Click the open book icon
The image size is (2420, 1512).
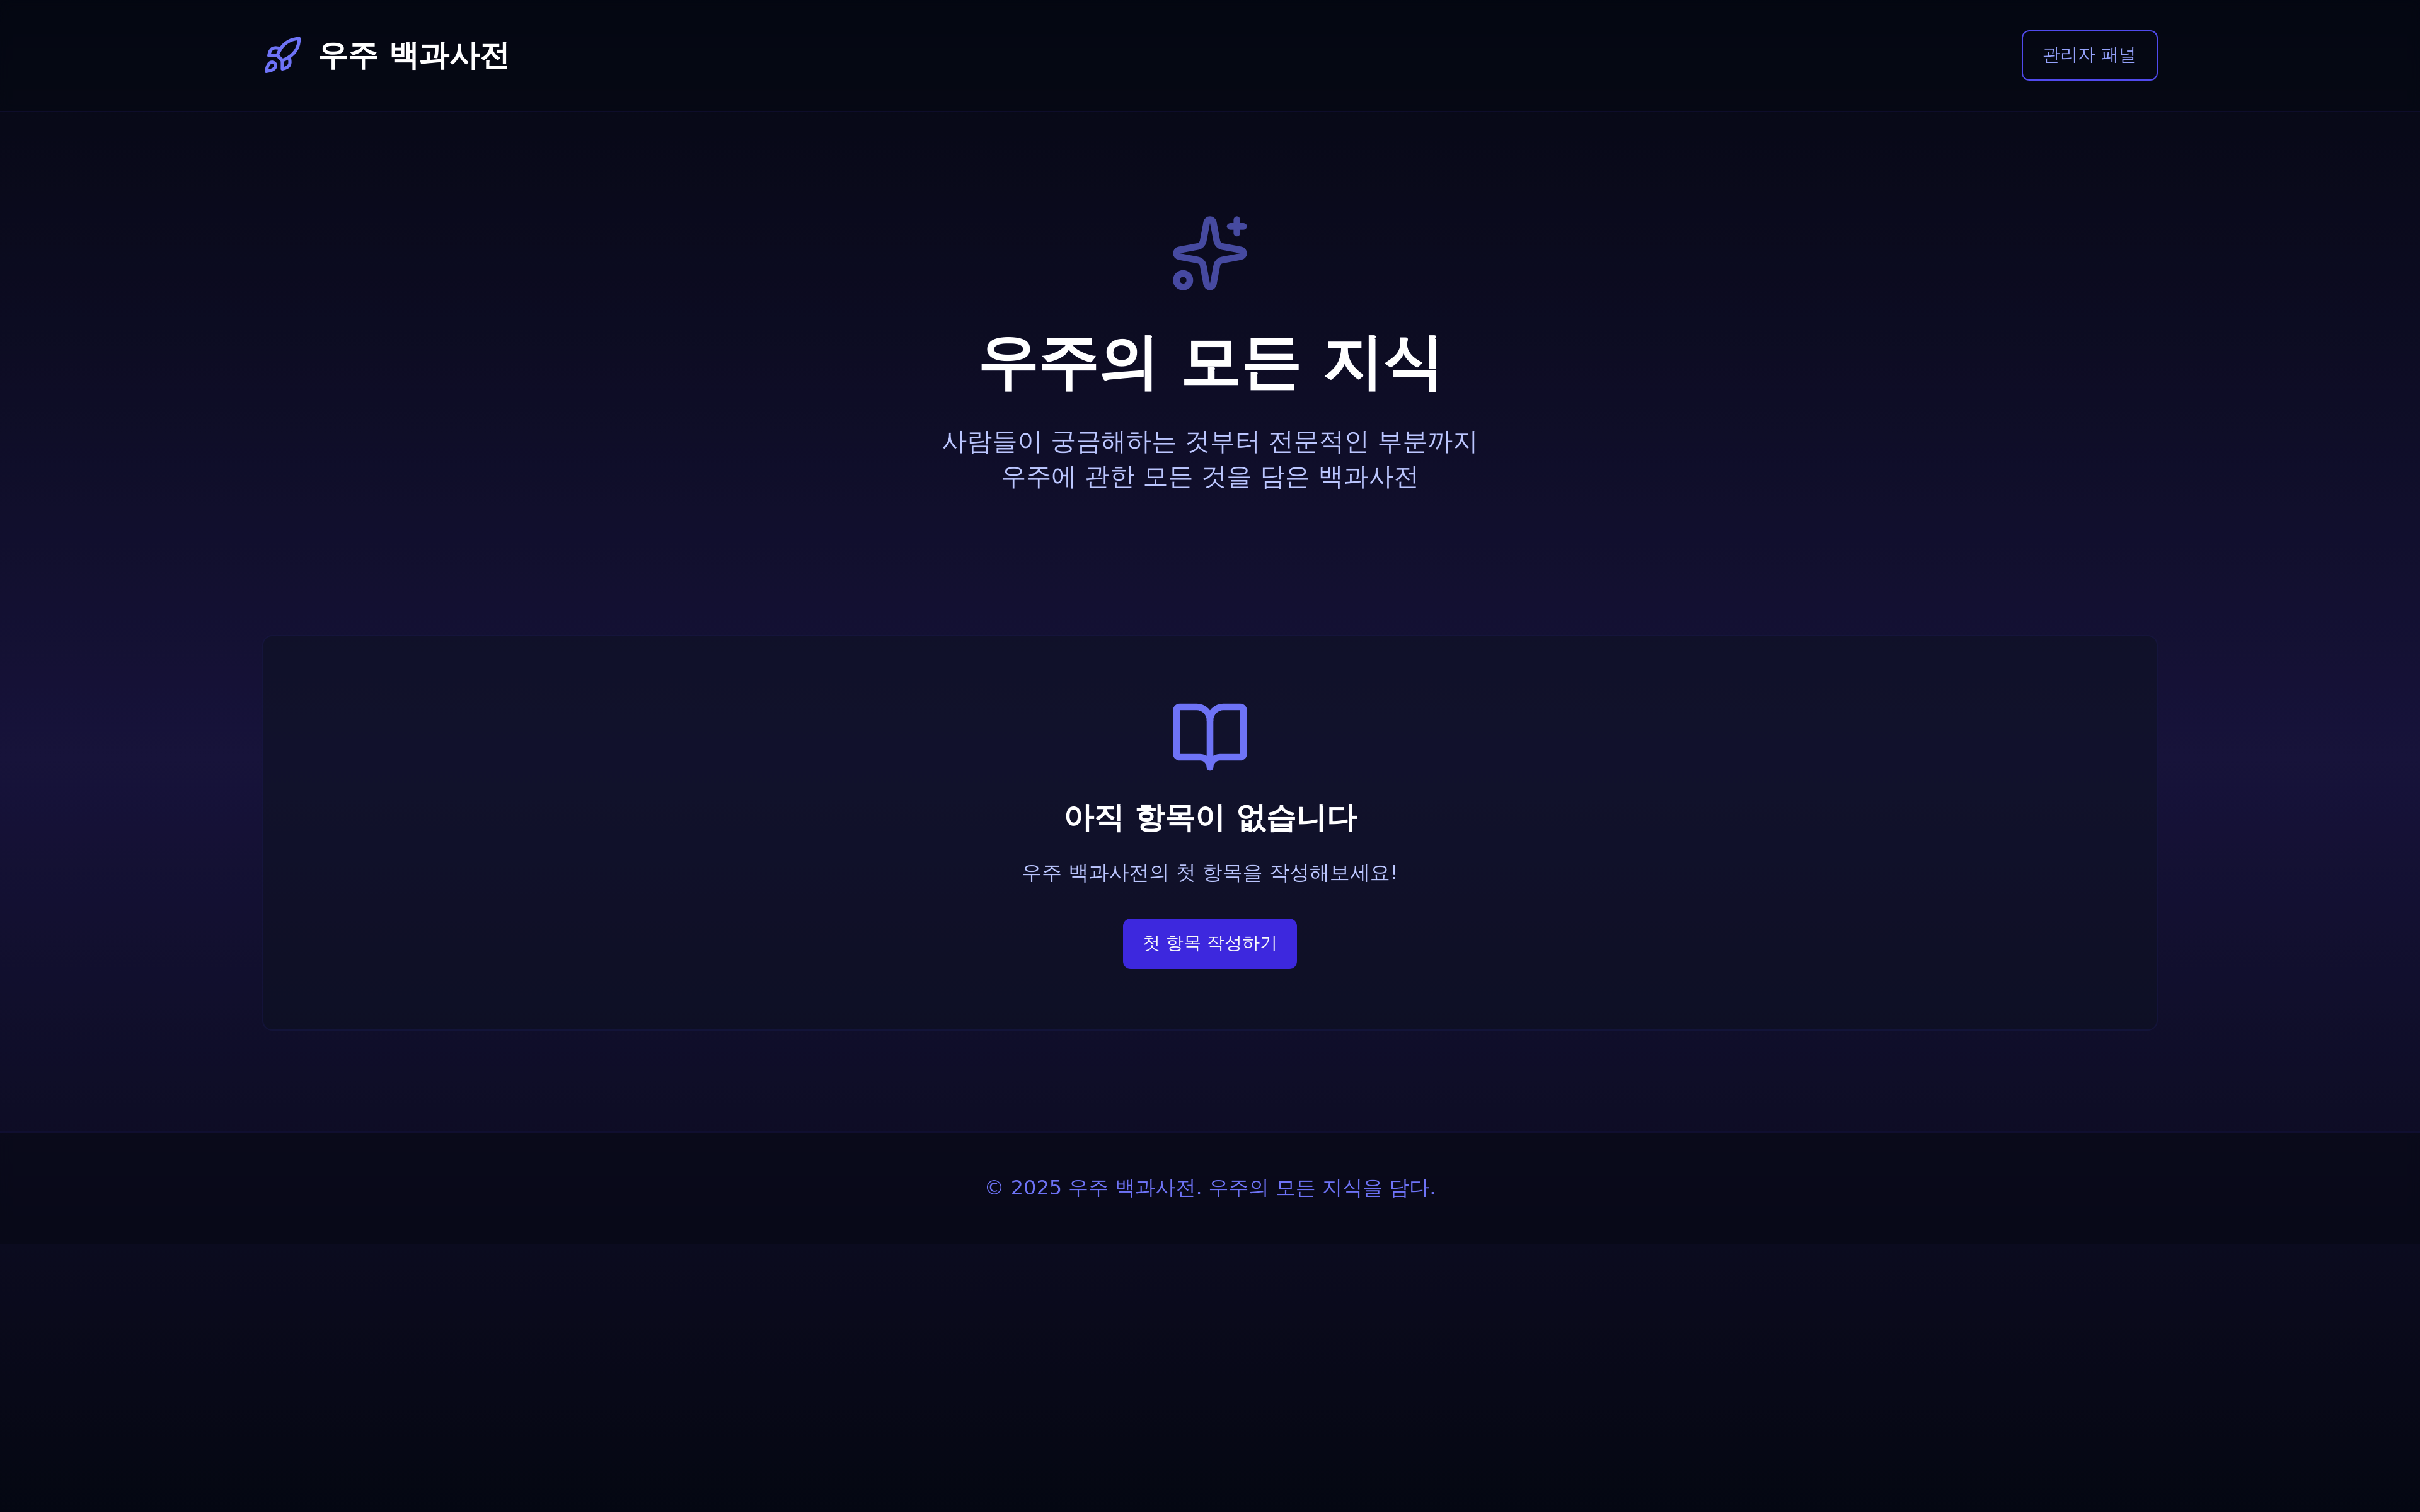(x=1209, y=736)
